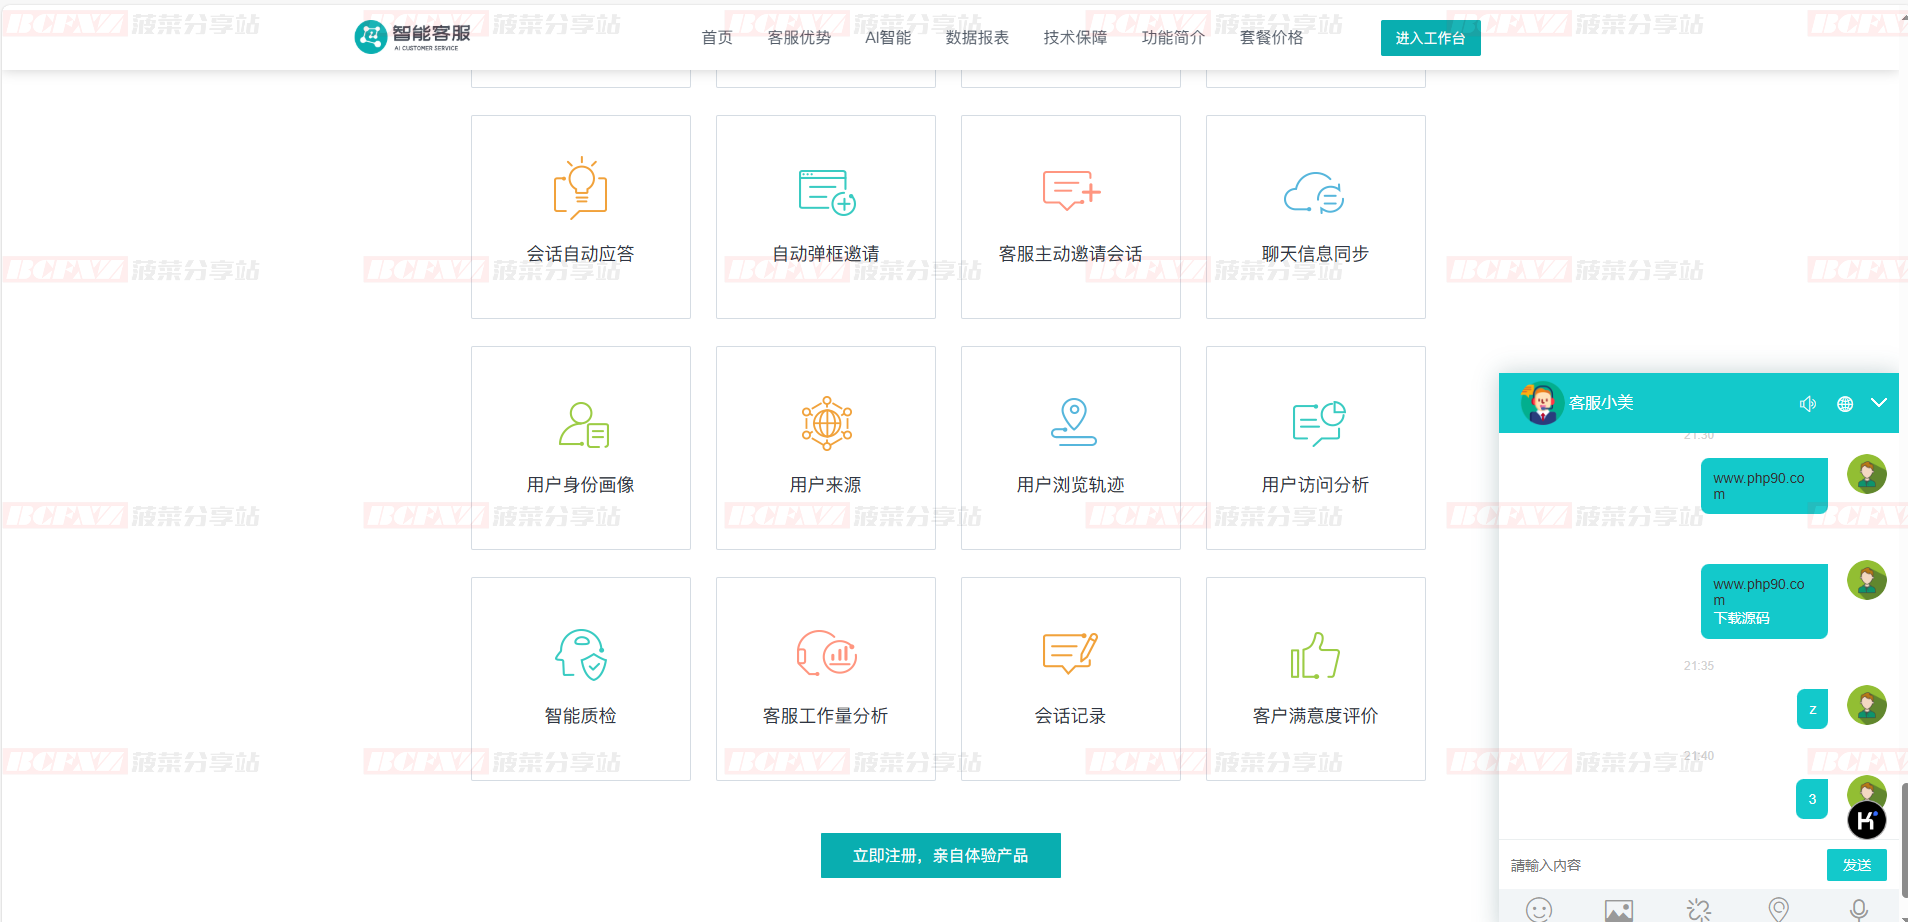
Task: Click the 下载源码 link in chat message
Action: [1741, 618]
